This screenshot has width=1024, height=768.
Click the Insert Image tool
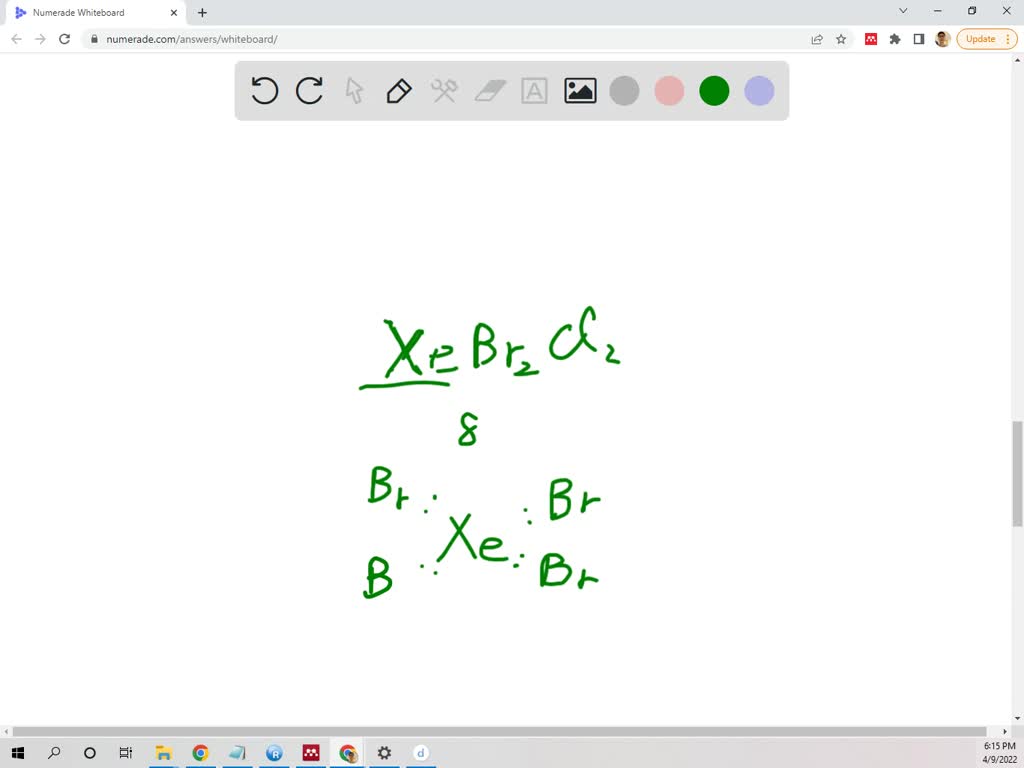point(579,90)
